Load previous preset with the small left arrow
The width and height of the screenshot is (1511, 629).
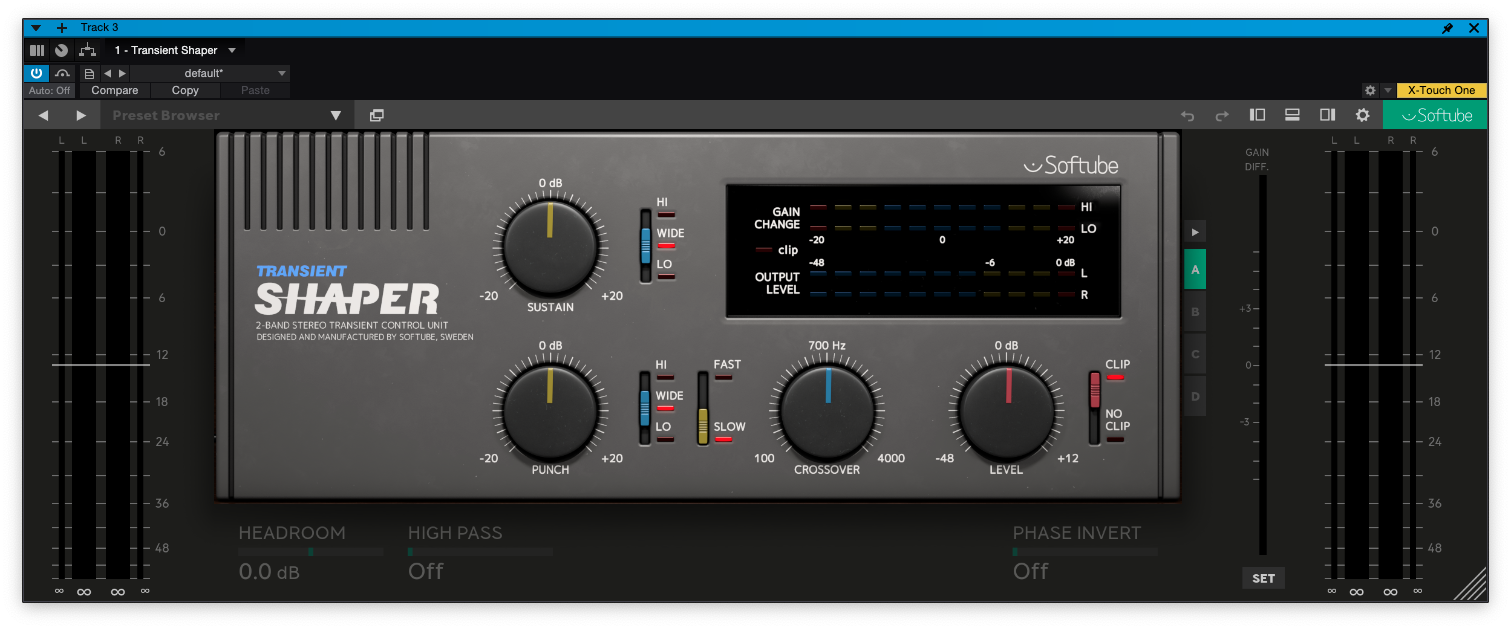107,73
